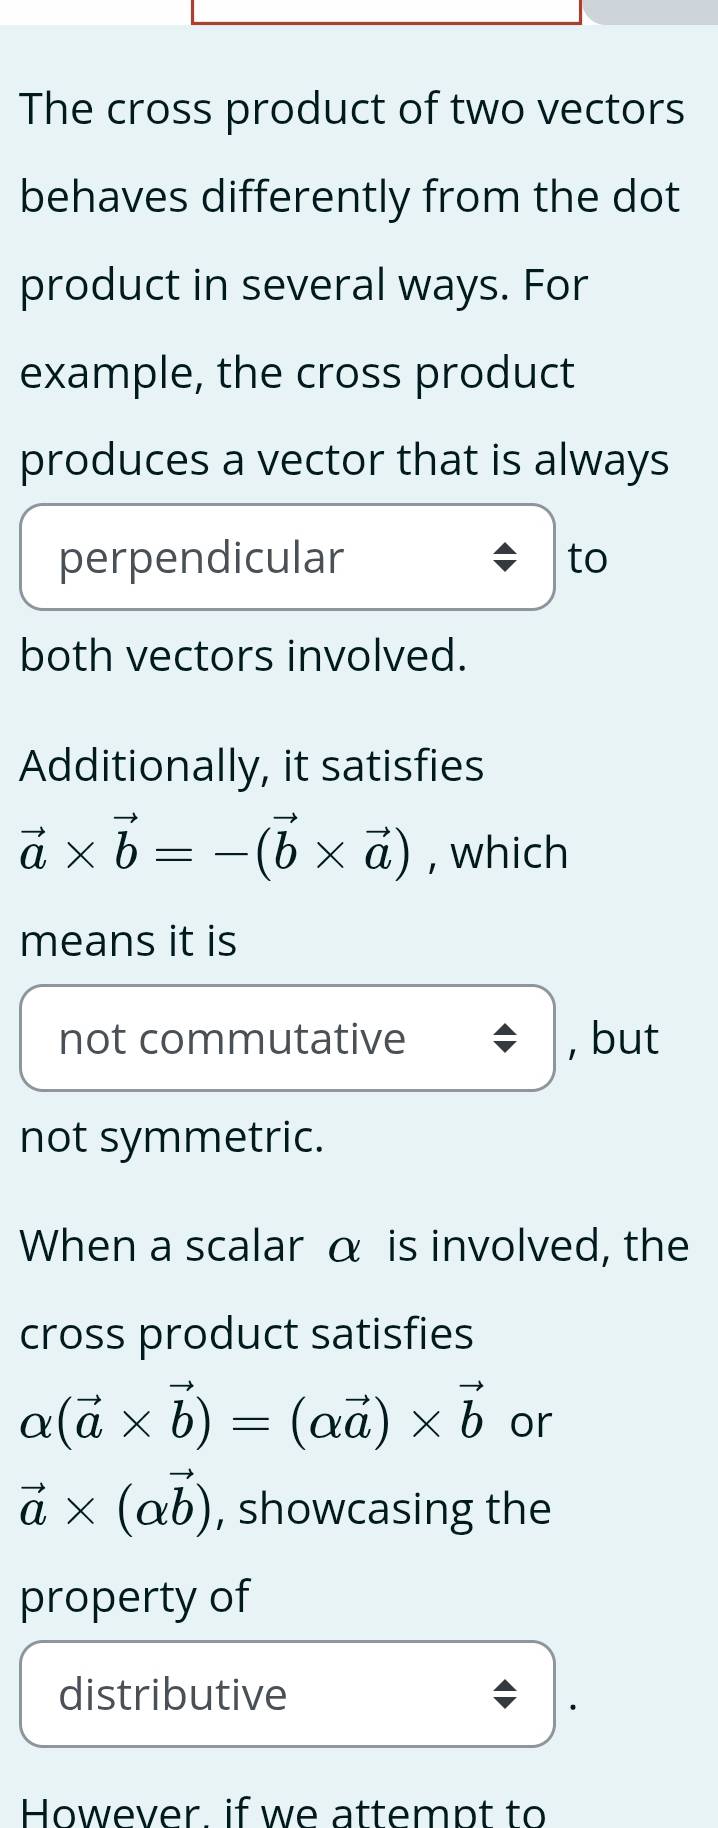The height and width of the screenshot is (1828, 718).
Task: Click the gray rounded tab at top right
Action: 651,10
